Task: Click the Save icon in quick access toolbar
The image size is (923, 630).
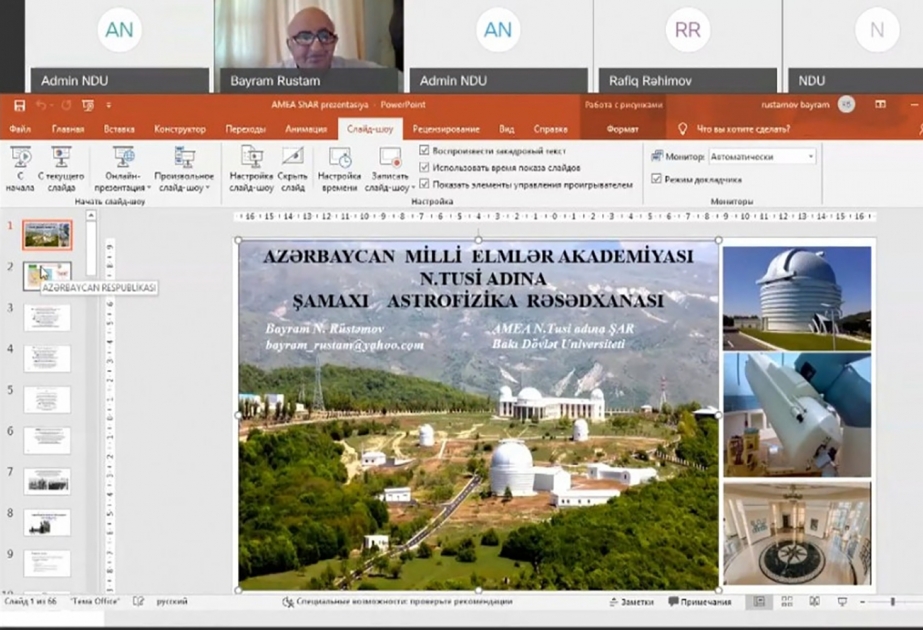Action: 19,105
